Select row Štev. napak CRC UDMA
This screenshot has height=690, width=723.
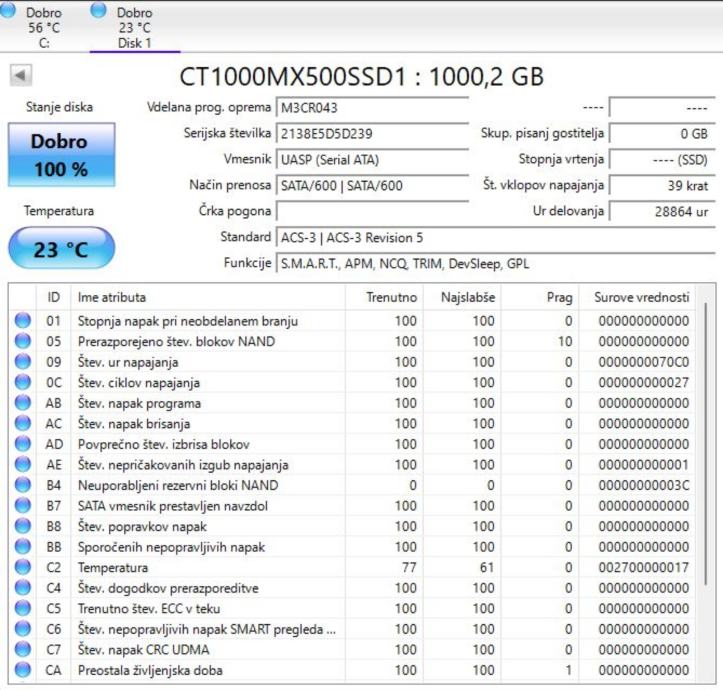[352, 649]
